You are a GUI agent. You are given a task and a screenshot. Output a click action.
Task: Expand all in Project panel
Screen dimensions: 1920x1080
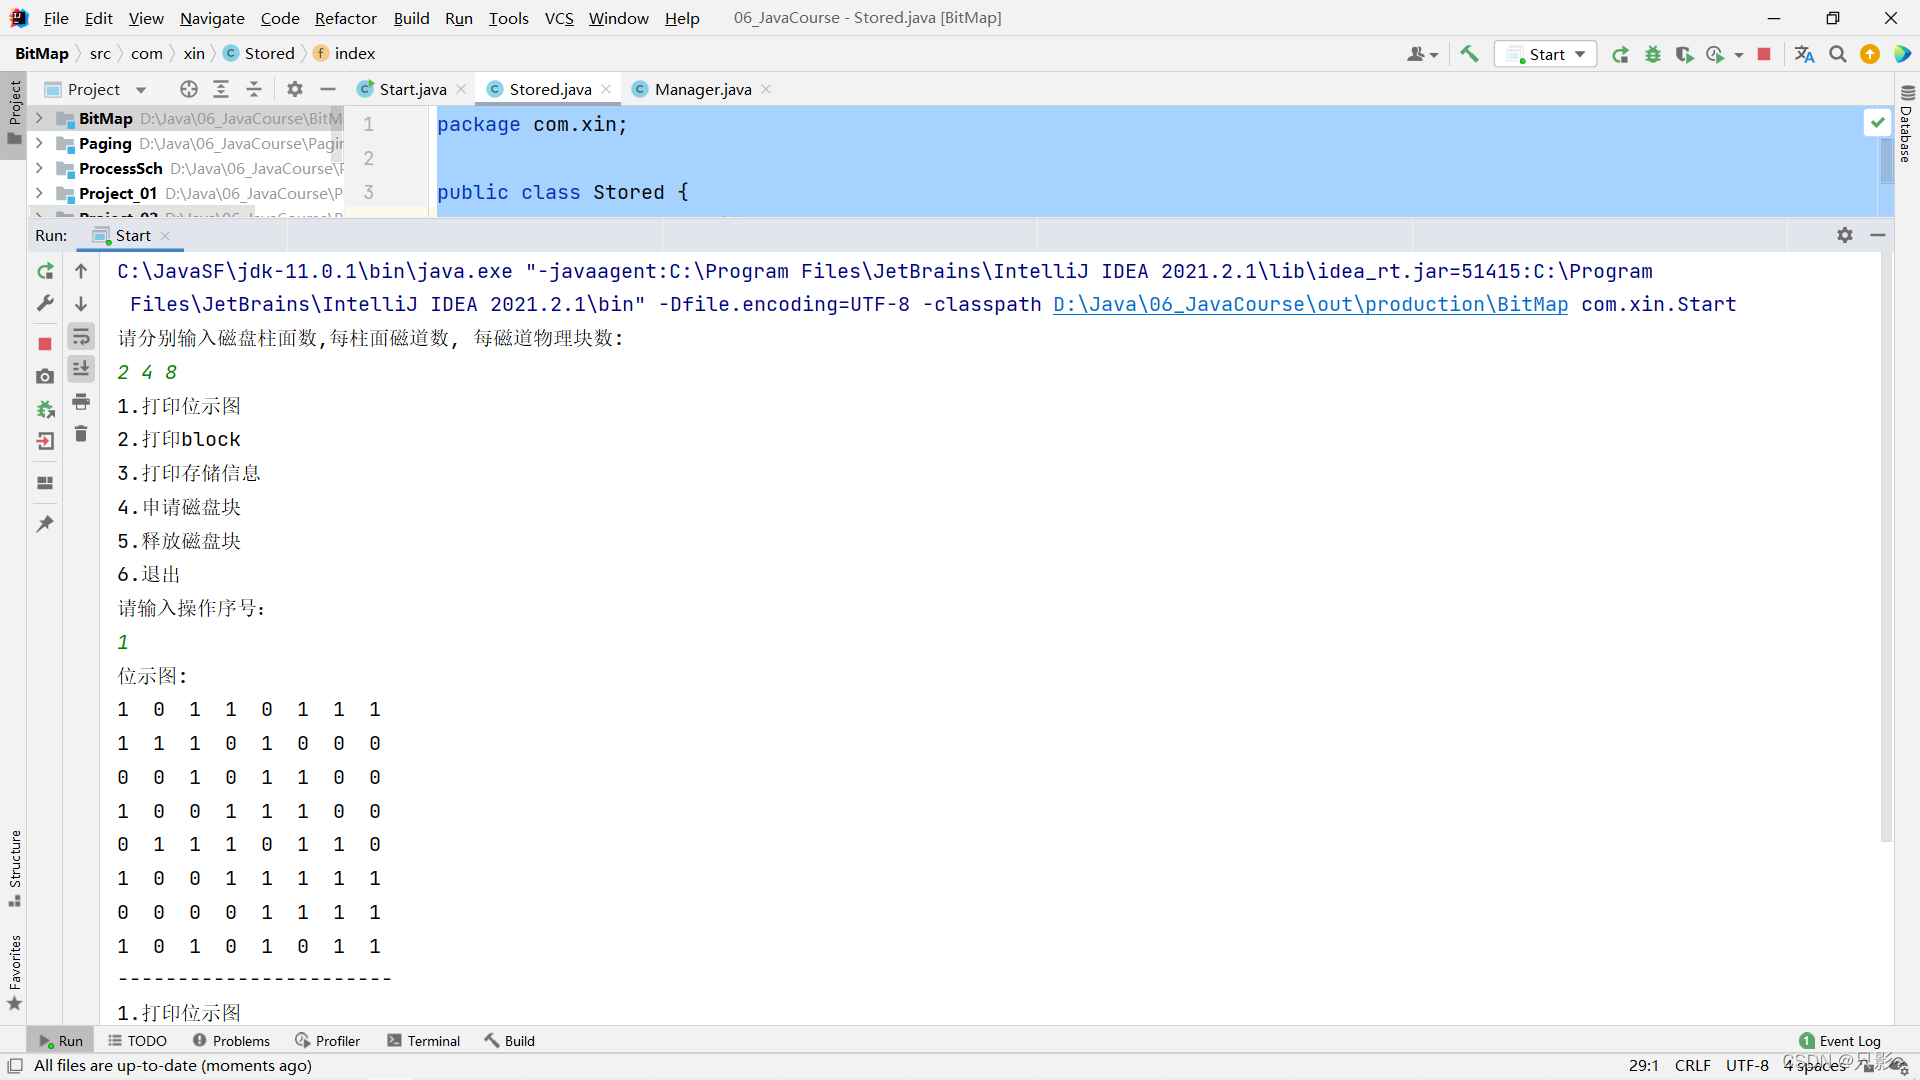[221, 89]
